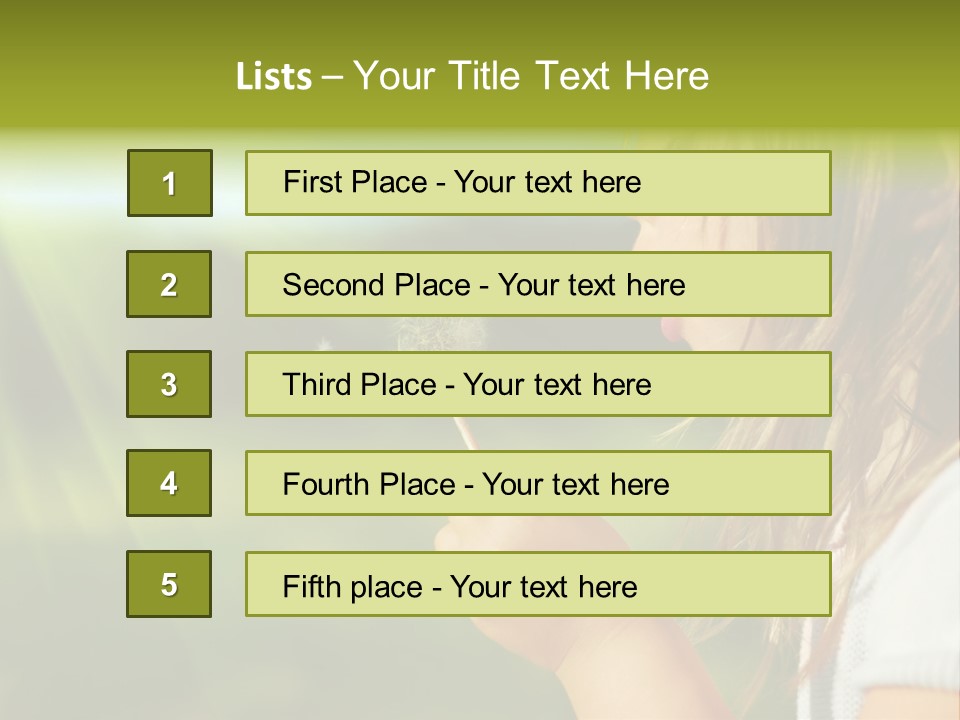Click the word 'Third' in third bar
Image resolution: width=960 pixels, height=720 pixels.
[x=319, y=385]
